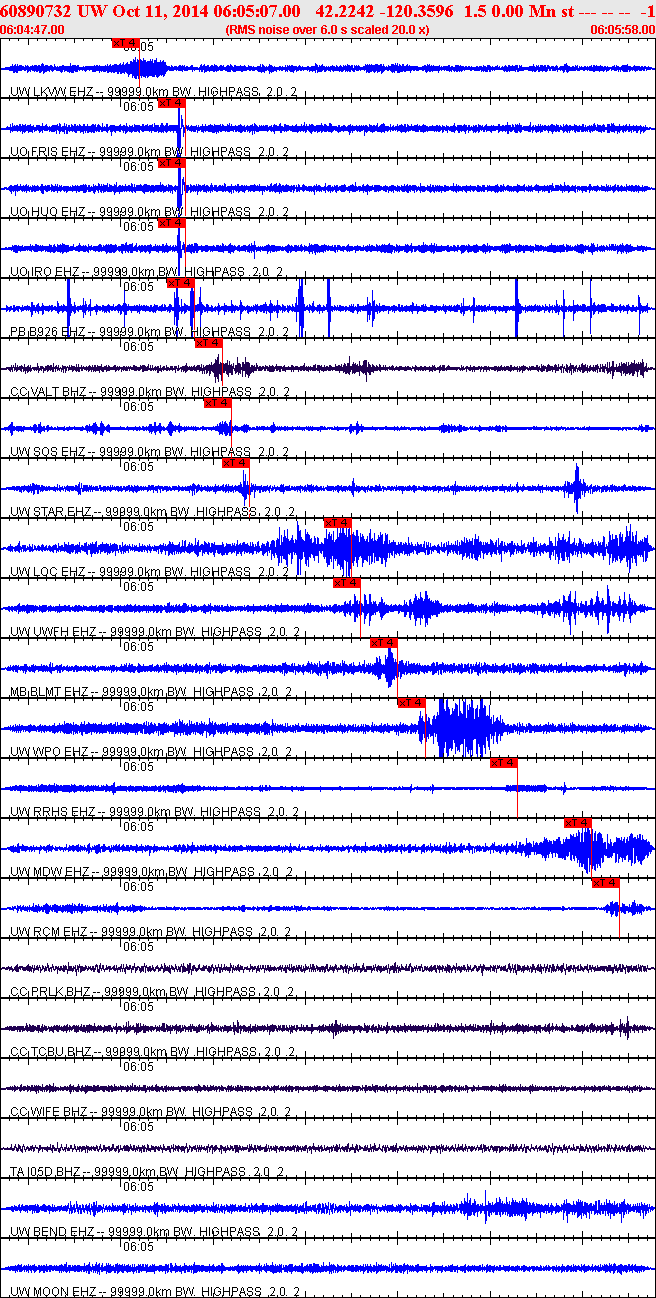Select the UW RRHS EHZ station label
Viewport: 656px width, 1298px height.
[154, 812]
